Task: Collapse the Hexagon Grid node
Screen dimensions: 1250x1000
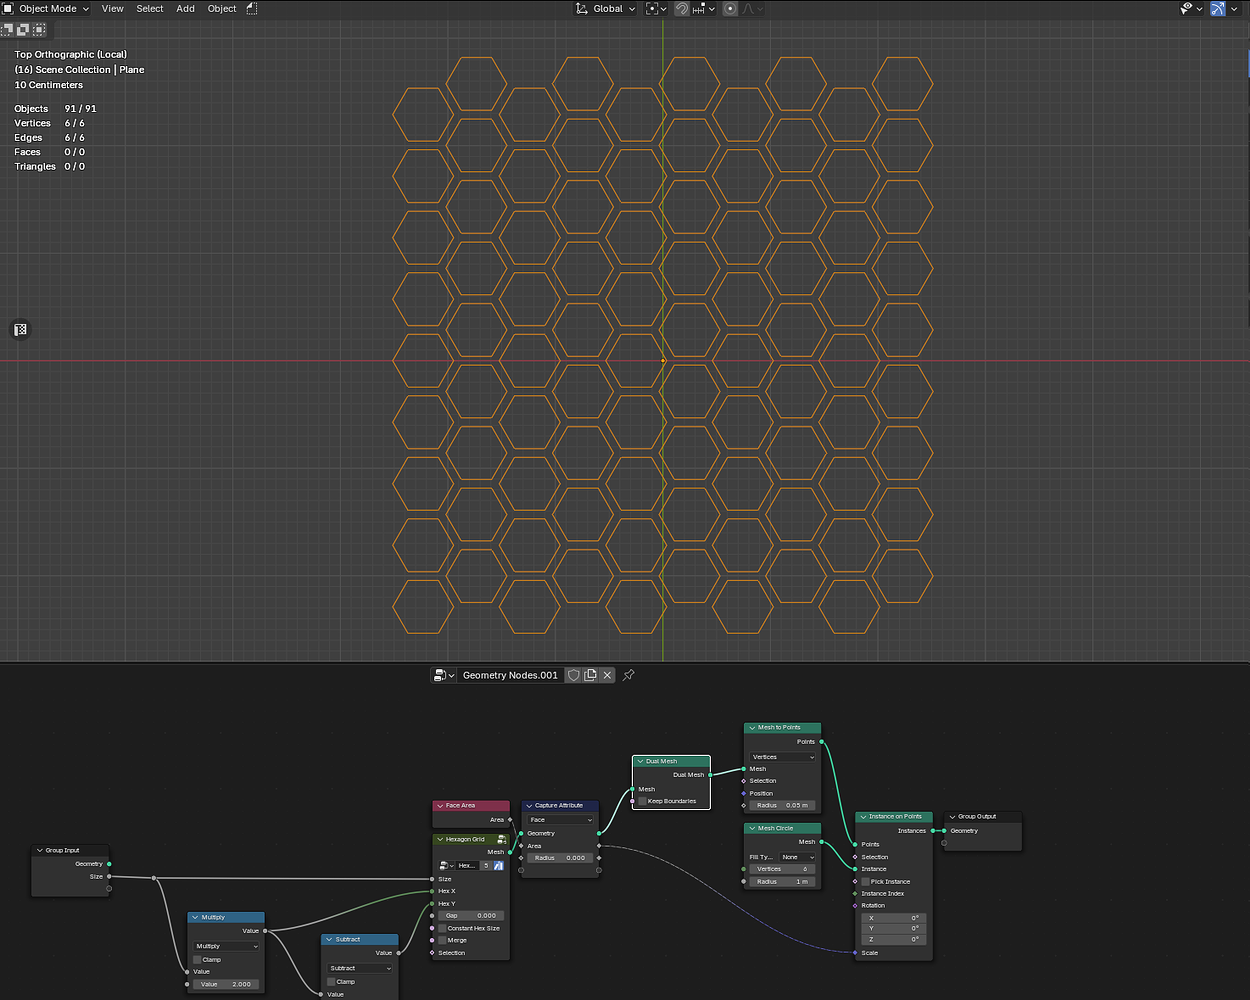Action: [440, 839]
